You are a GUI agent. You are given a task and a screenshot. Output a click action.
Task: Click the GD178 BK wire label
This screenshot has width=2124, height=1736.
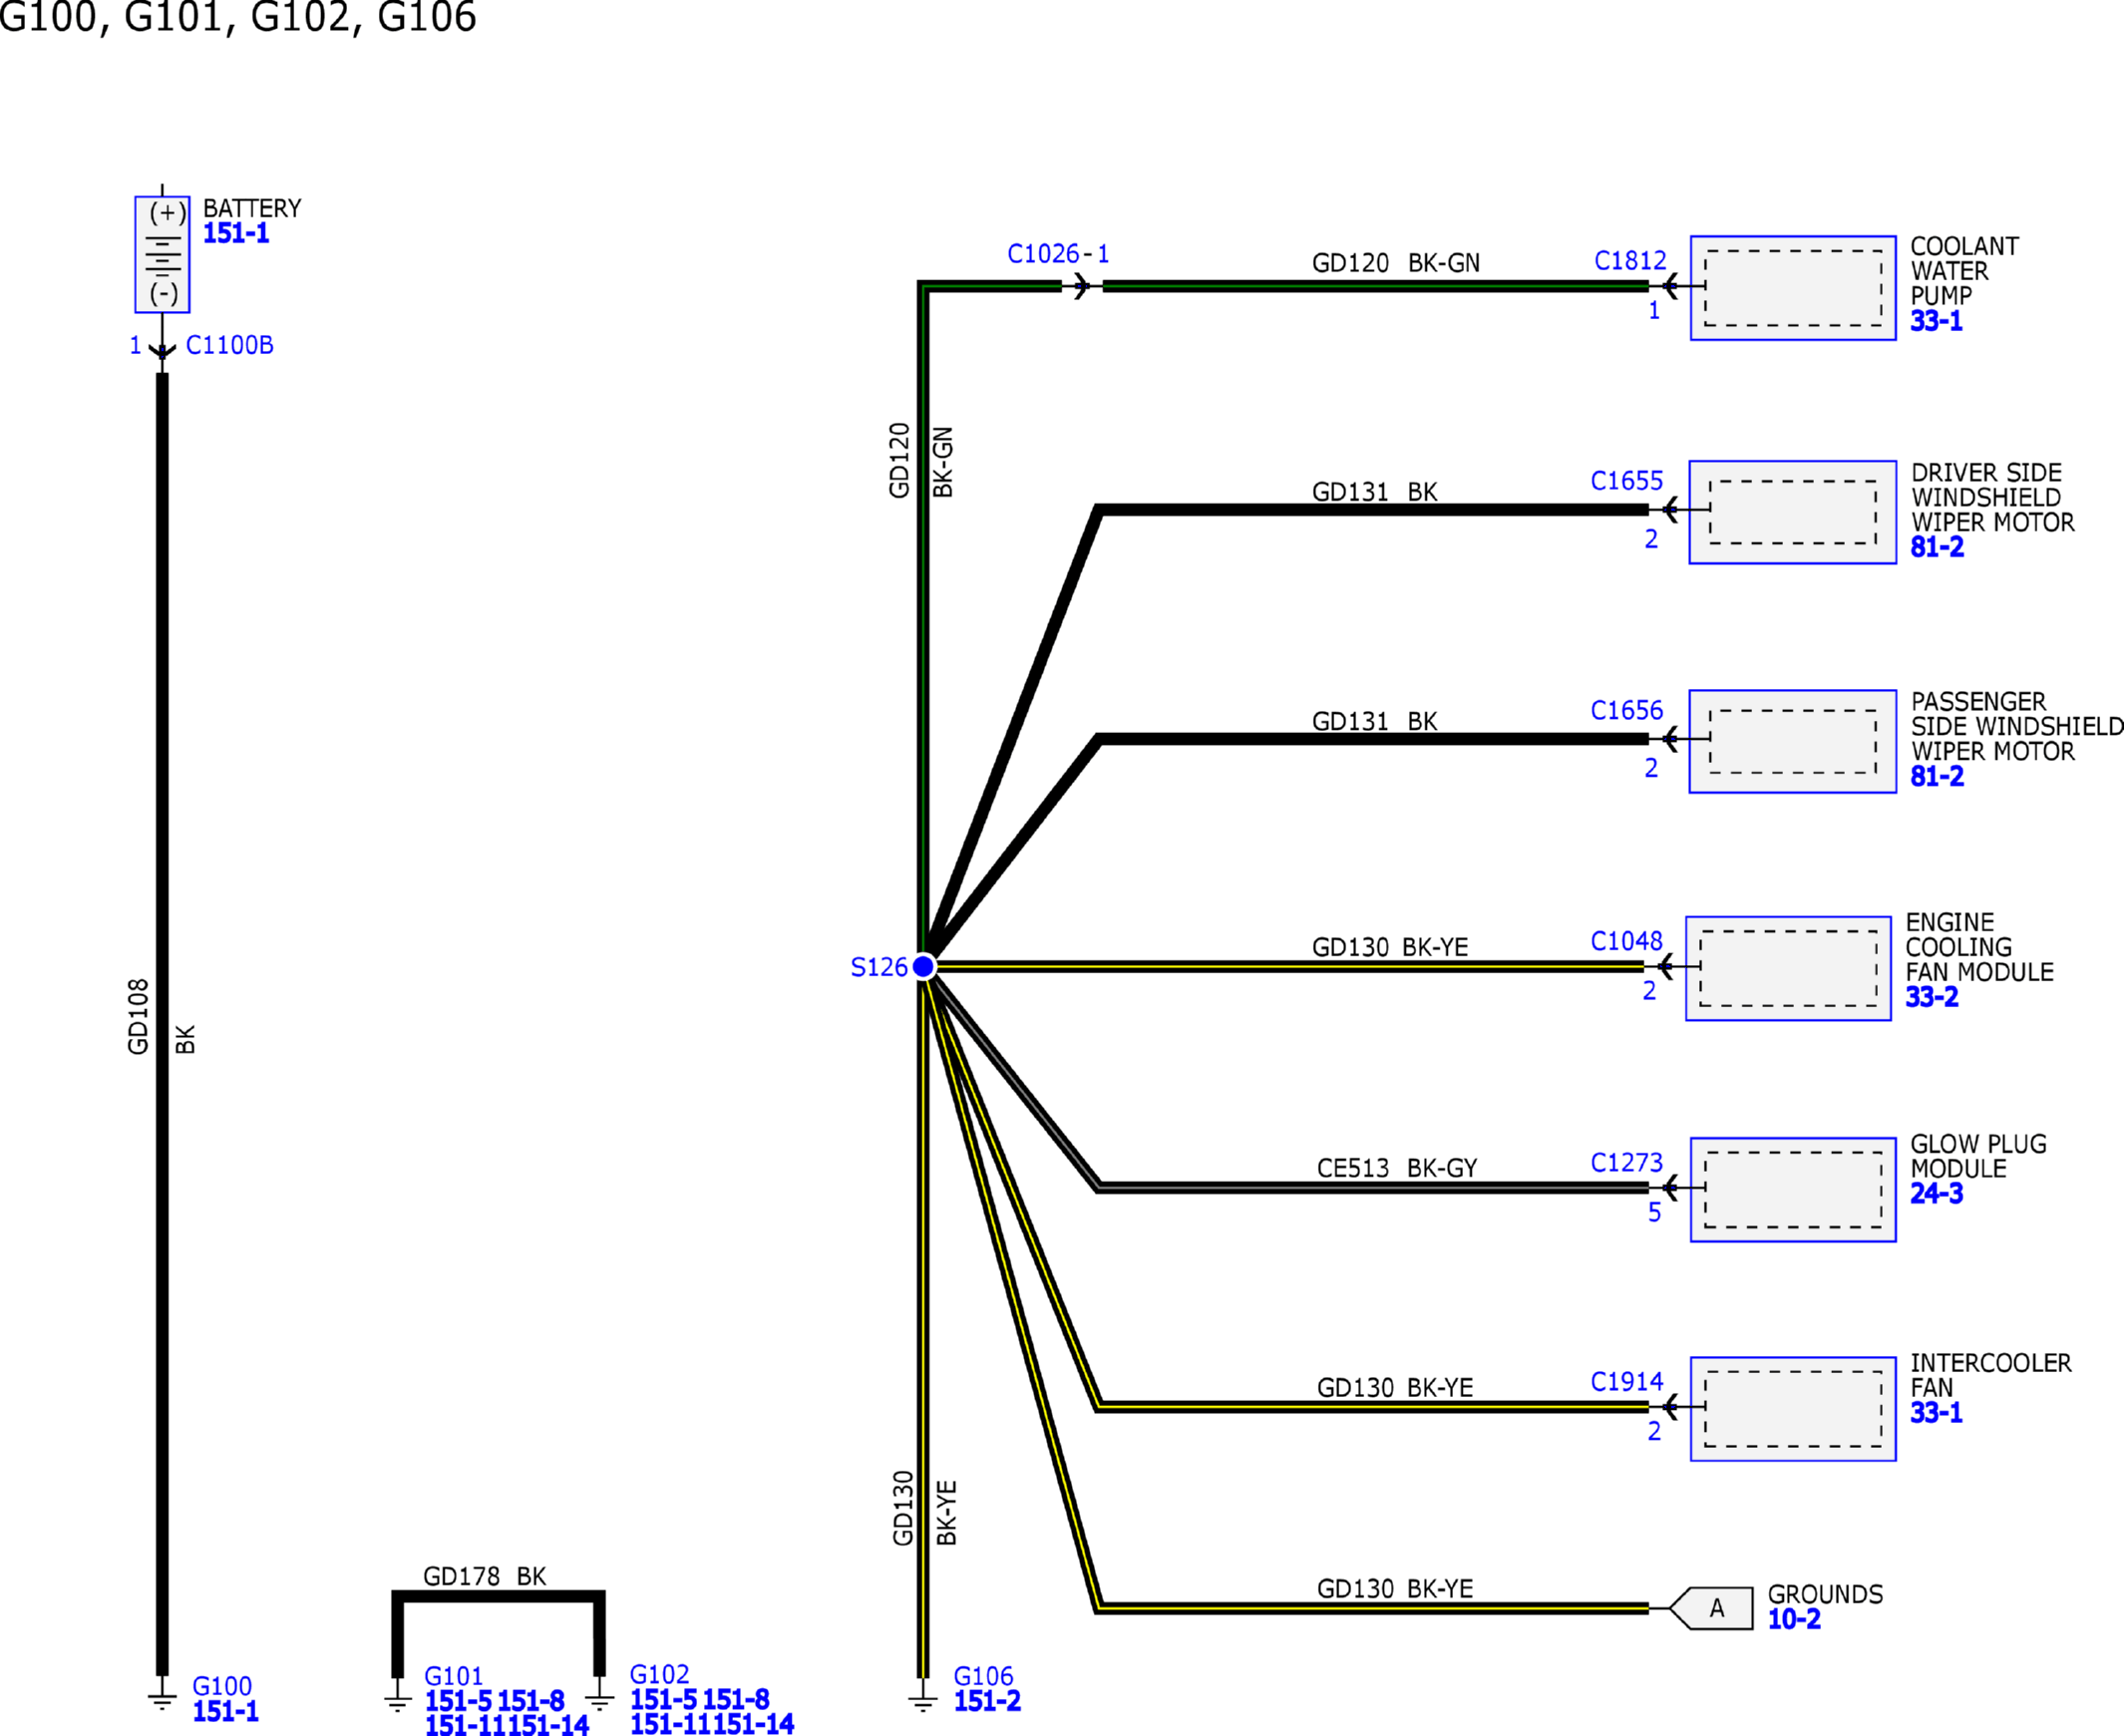[x=484, y=1577]
